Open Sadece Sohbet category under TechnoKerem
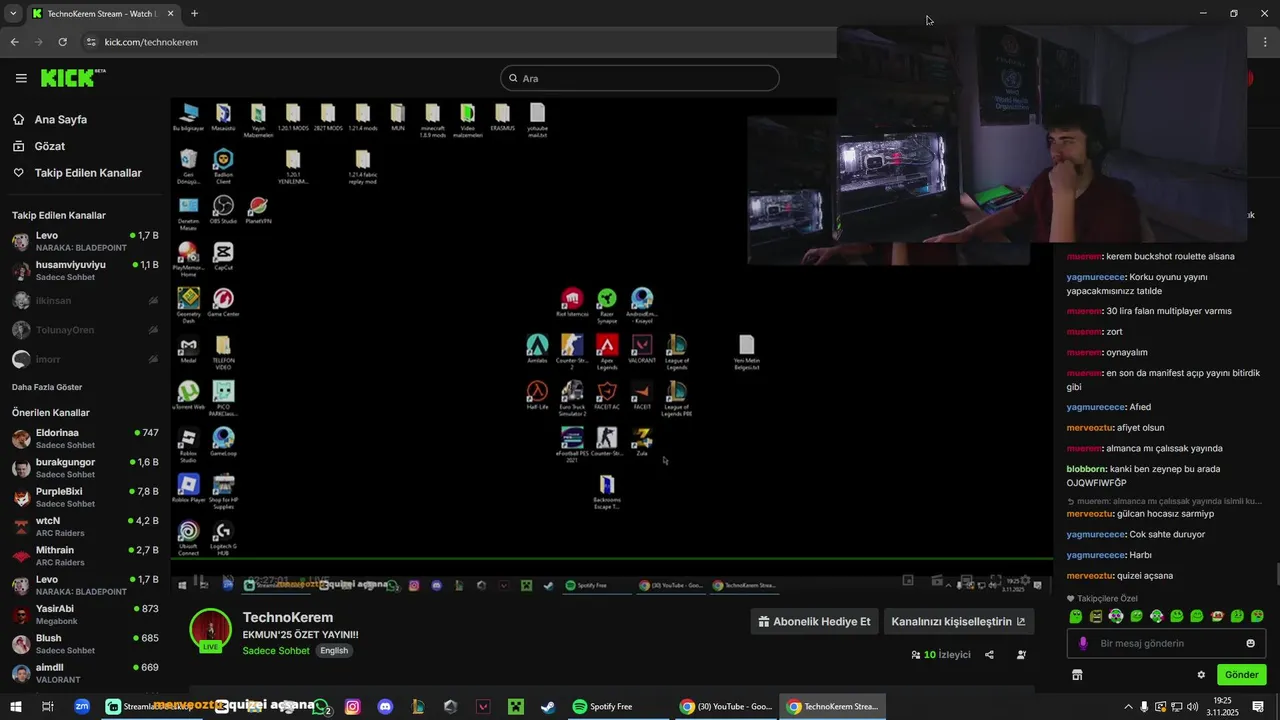The image size is (1280, 720). coord(276,651)
